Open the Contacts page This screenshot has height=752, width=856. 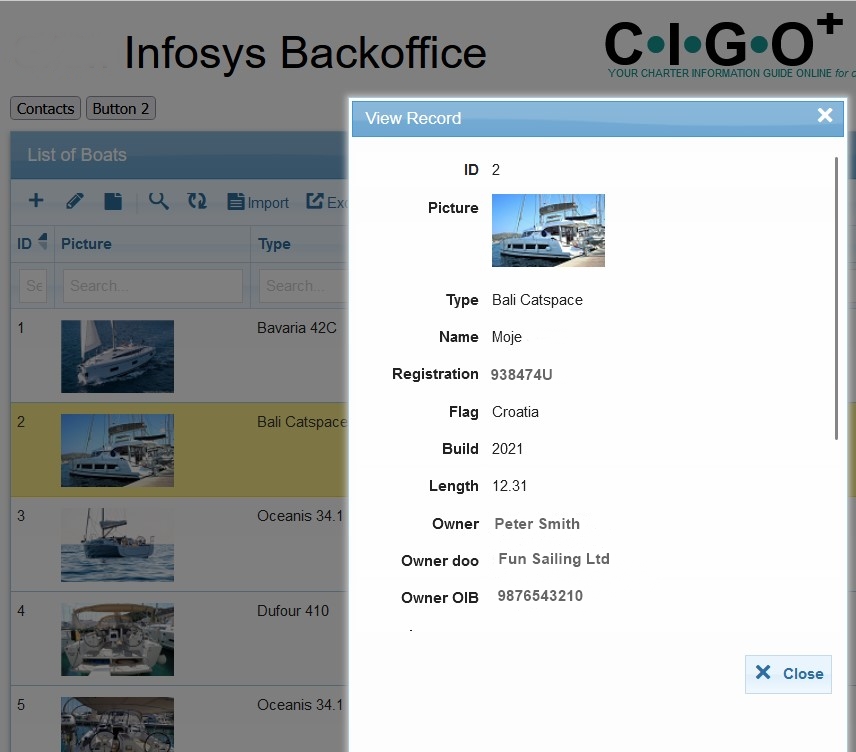(x=46, y=108)
